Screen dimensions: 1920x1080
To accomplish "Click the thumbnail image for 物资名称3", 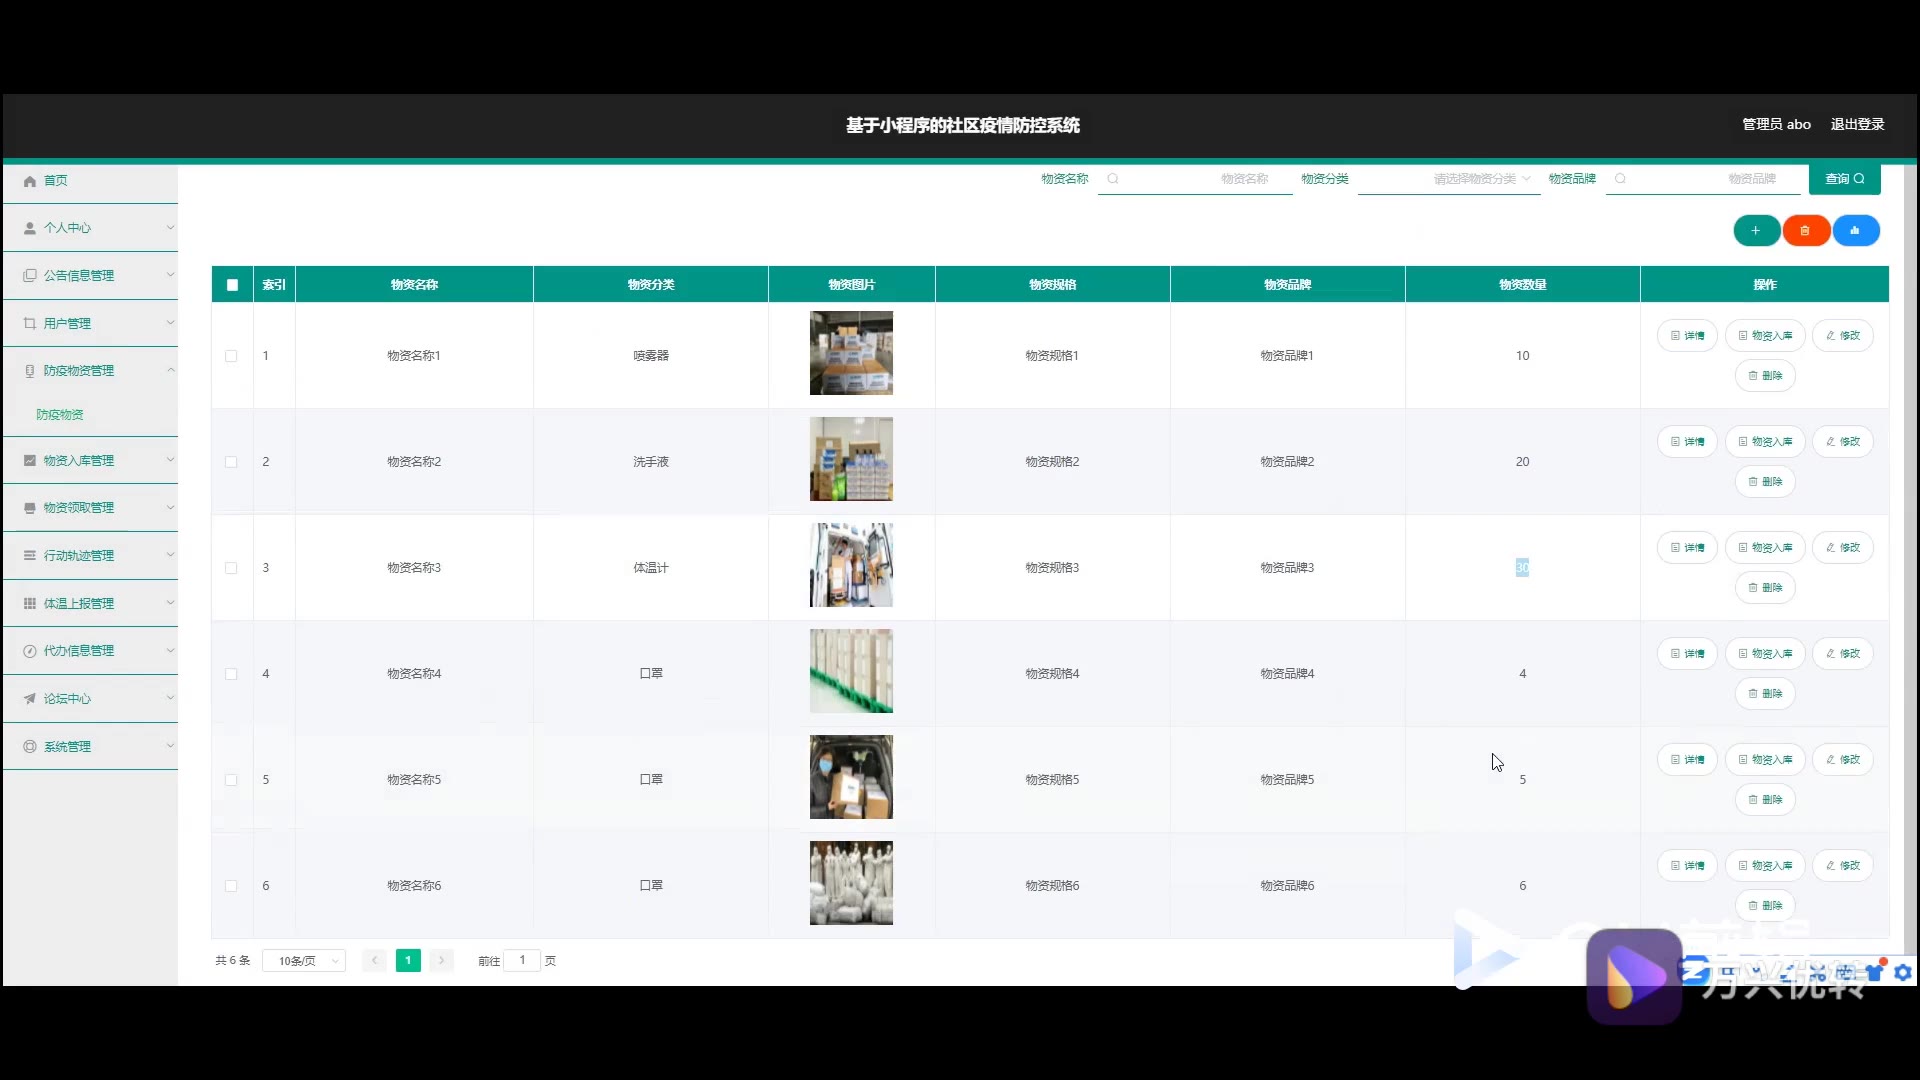I will point(851,565).
